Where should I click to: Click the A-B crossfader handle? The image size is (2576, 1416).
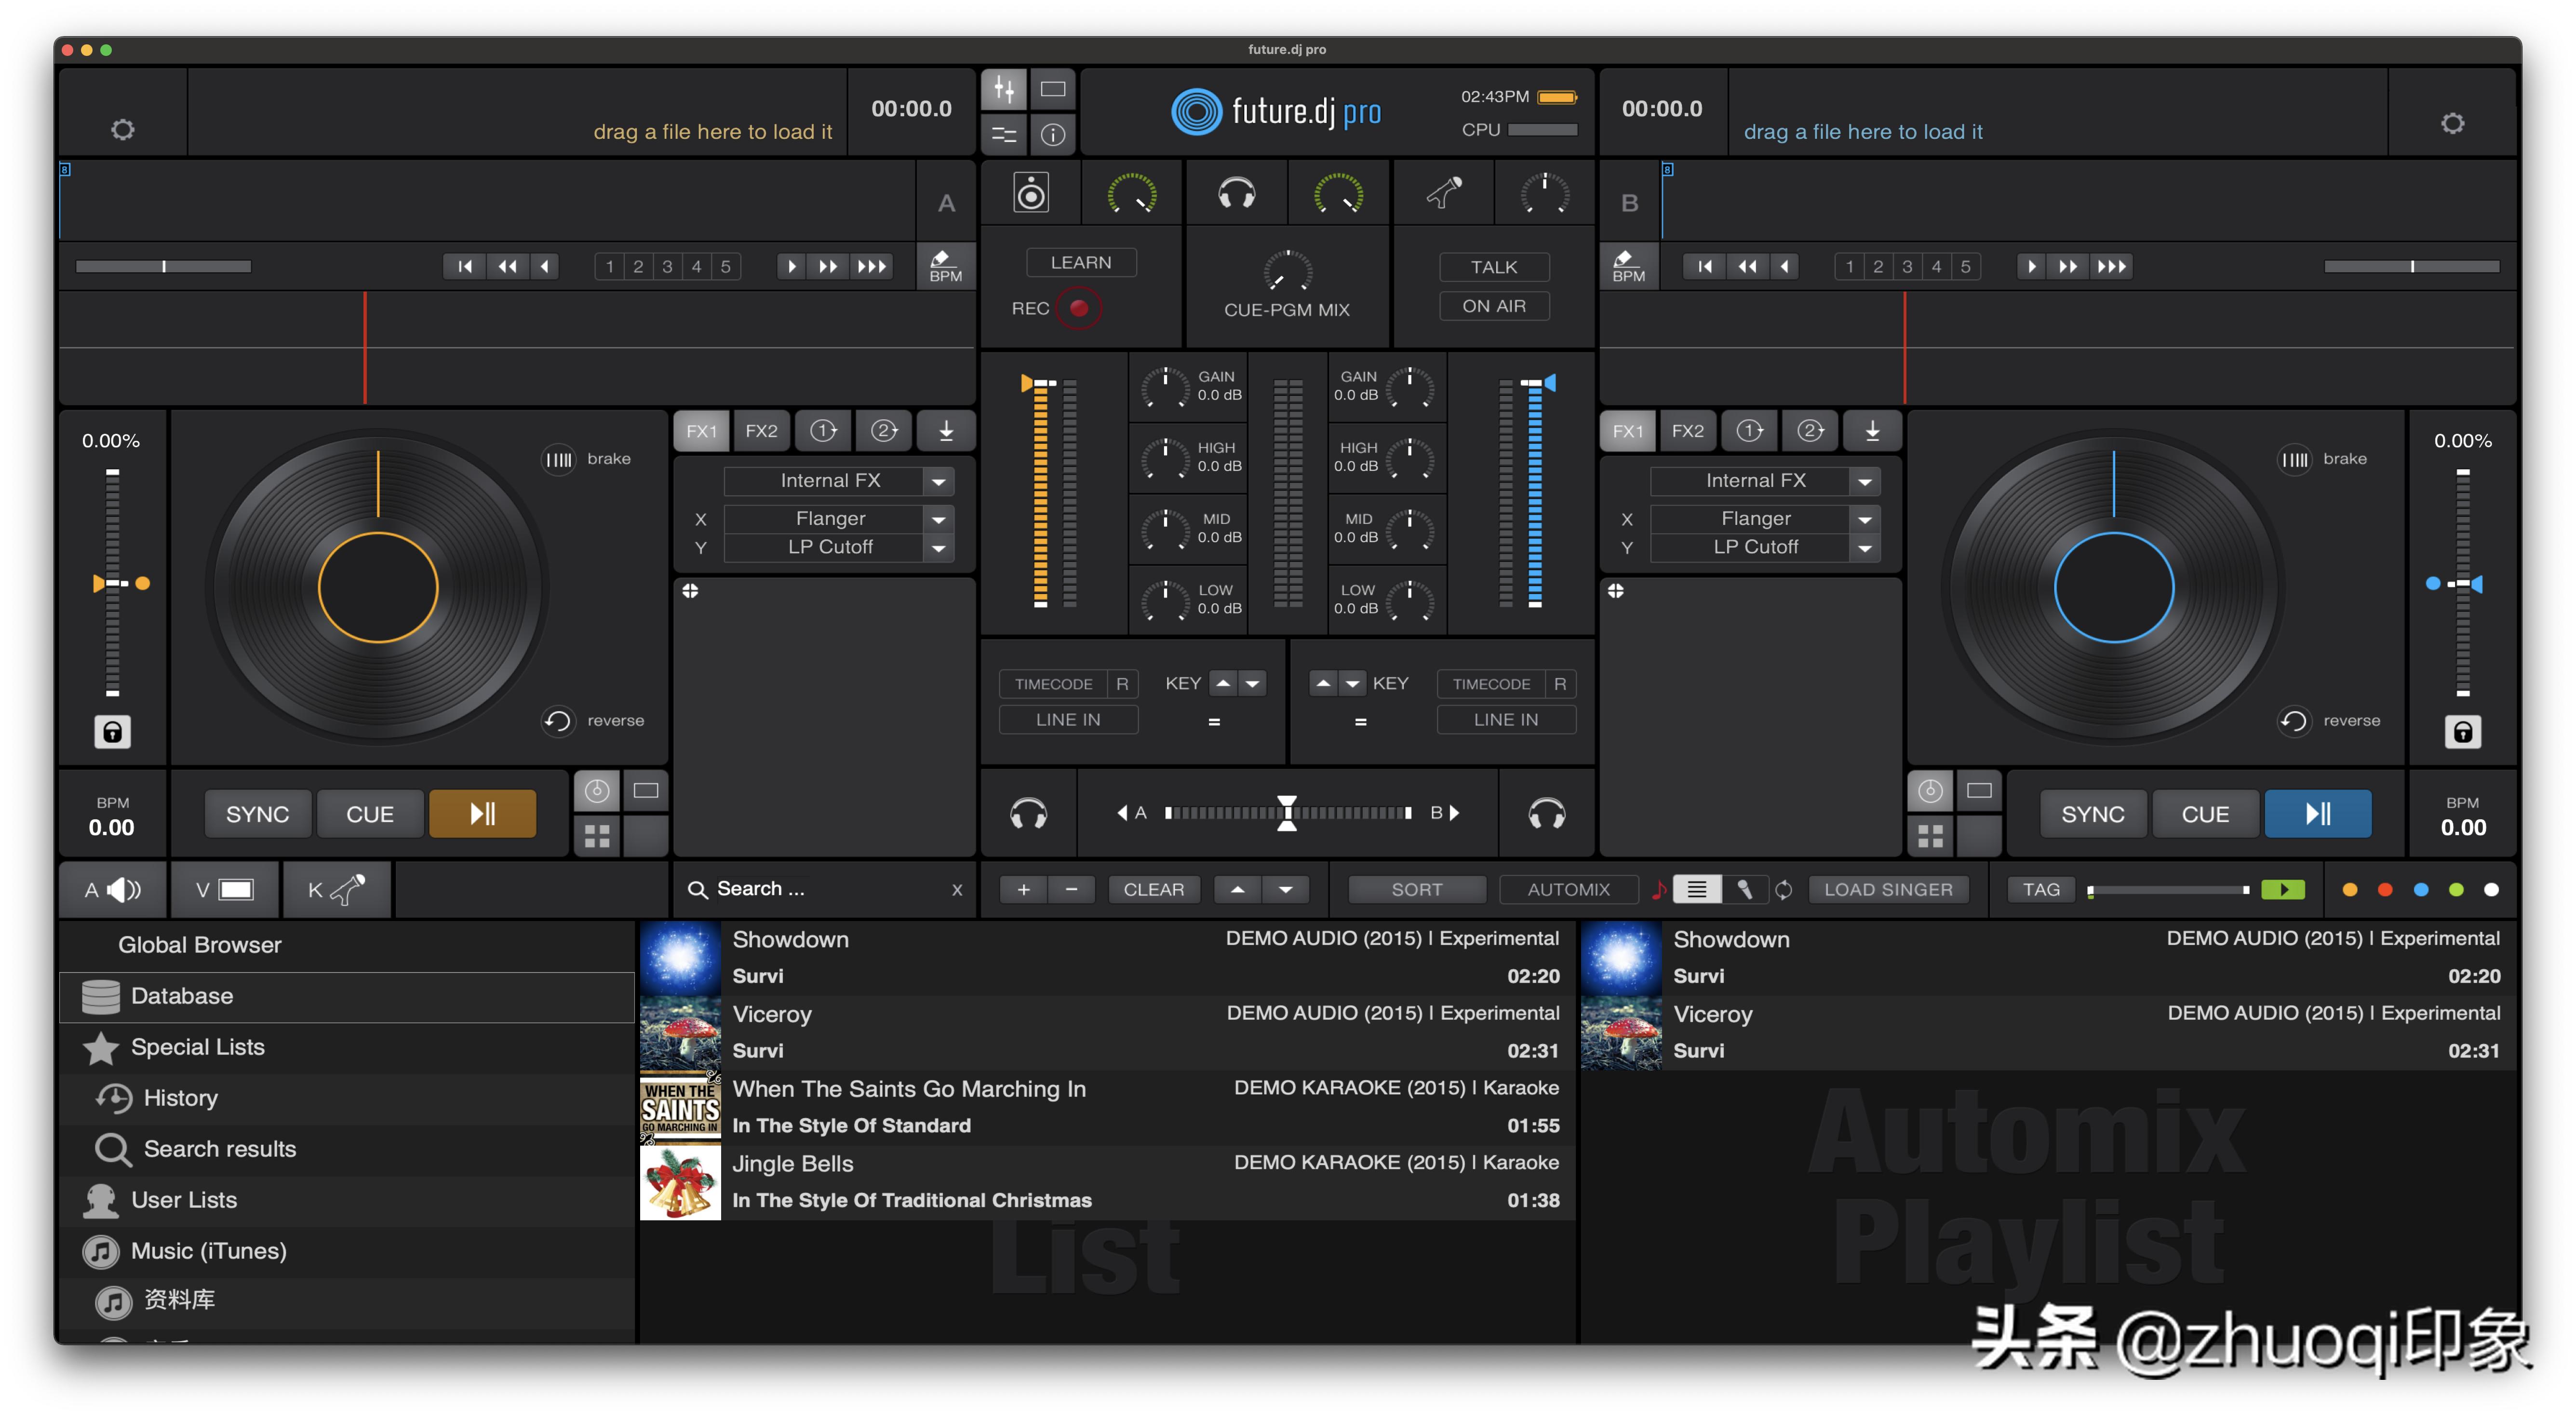[x=1287, y=813]
